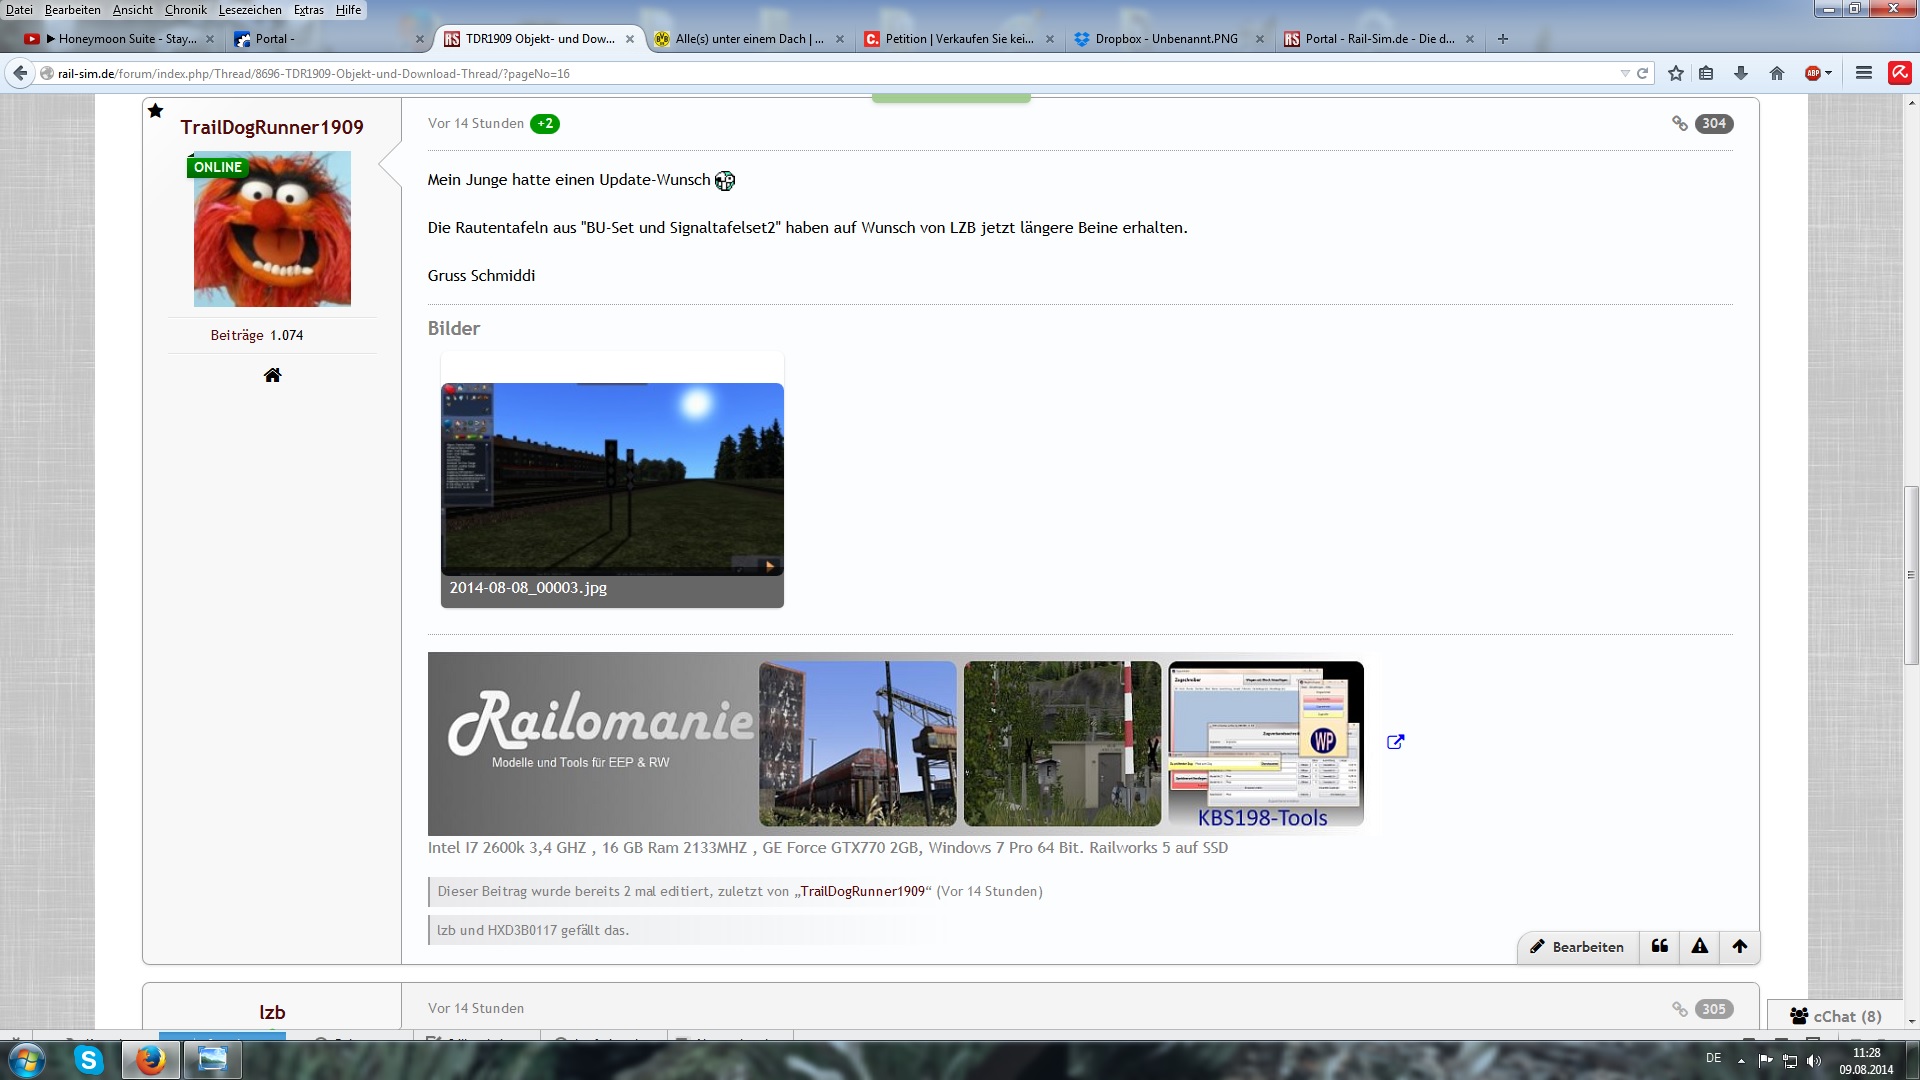Open attached image 2014-08-08_00003.jpg thumbnail
1920x1080 pixels.
tap(612, 479)
